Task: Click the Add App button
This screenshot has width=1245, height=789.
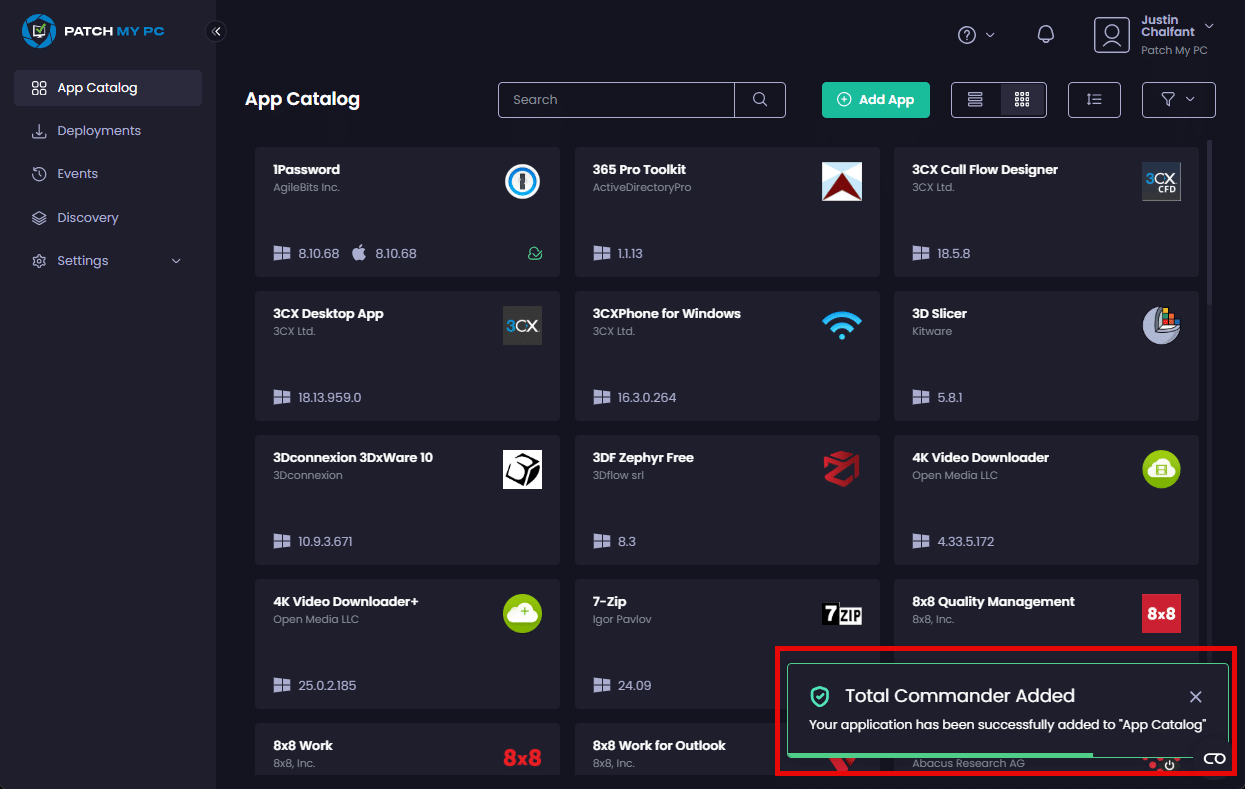Action: pyautogui.click(x=875, y=100)
